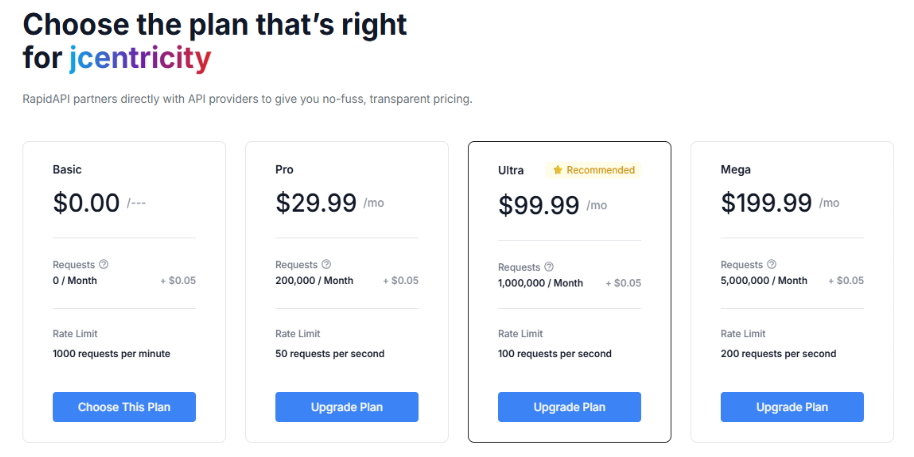The width and height of the screenshot is (914, 457).
Task: Click the $199.99 Mega price
Action: click(x=766, y=203)
